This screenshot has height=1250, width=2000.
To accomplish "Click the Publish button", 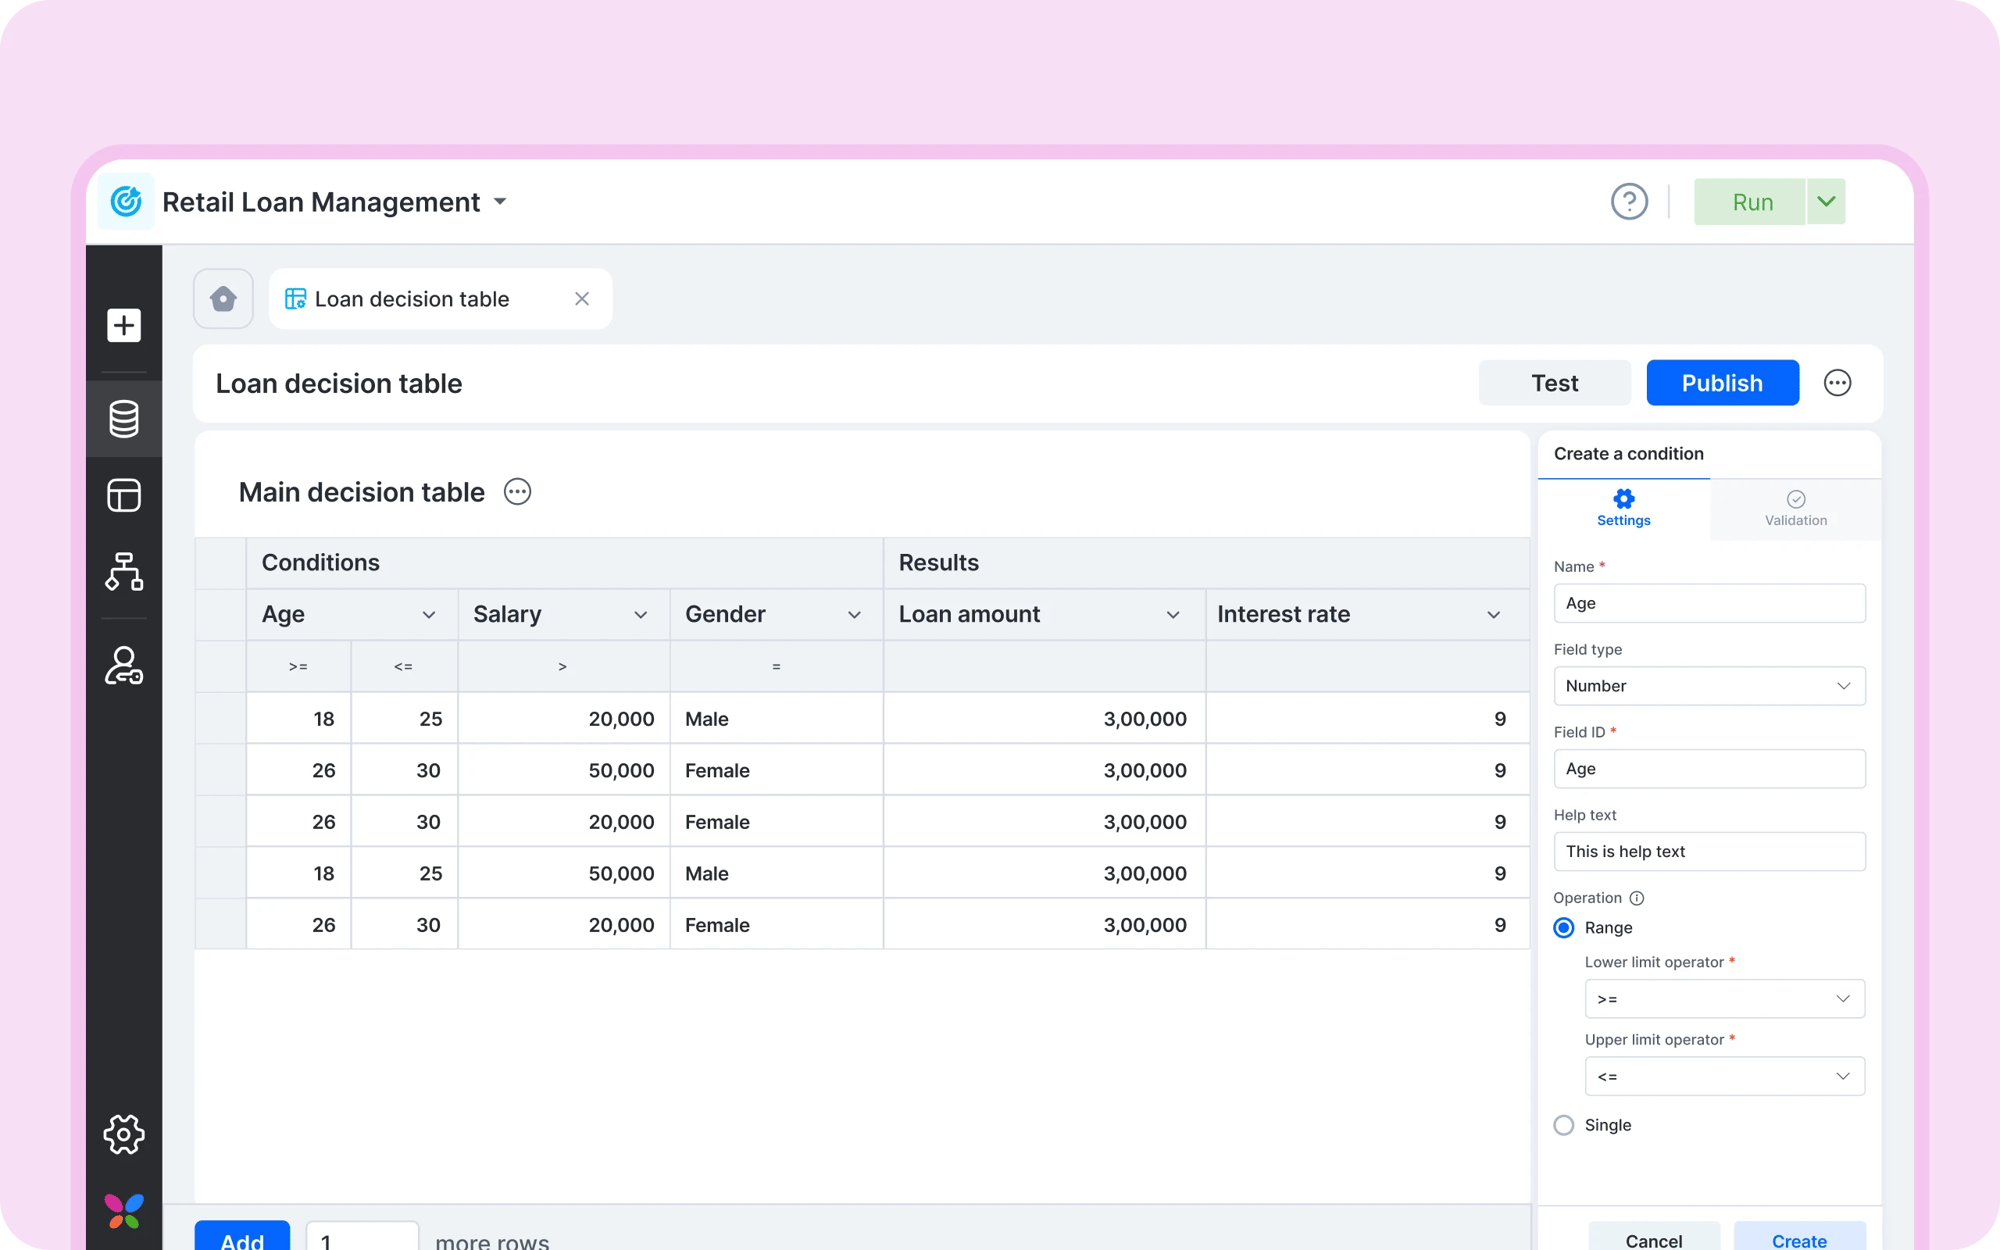I will pos(1722,383).
